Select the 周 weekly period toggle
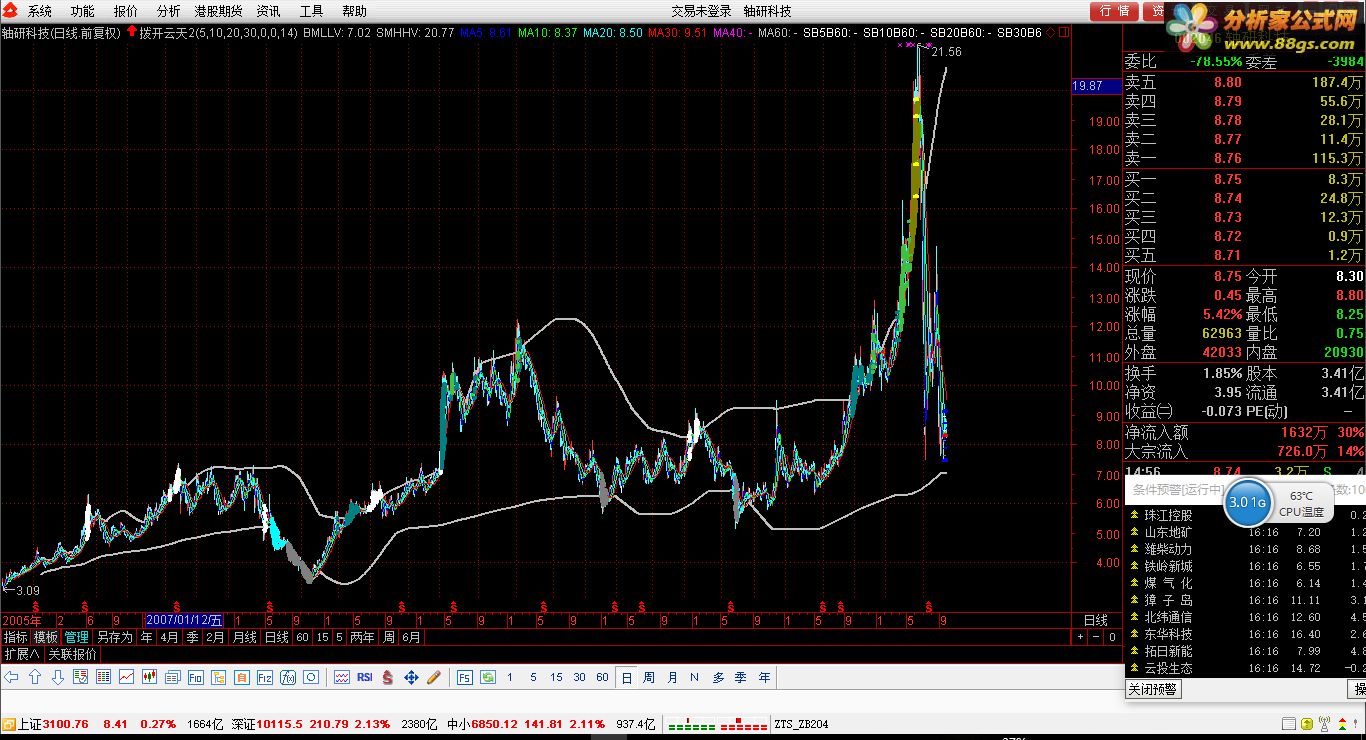This screenshot has width=1366, height=740. [x=649, y=677]
